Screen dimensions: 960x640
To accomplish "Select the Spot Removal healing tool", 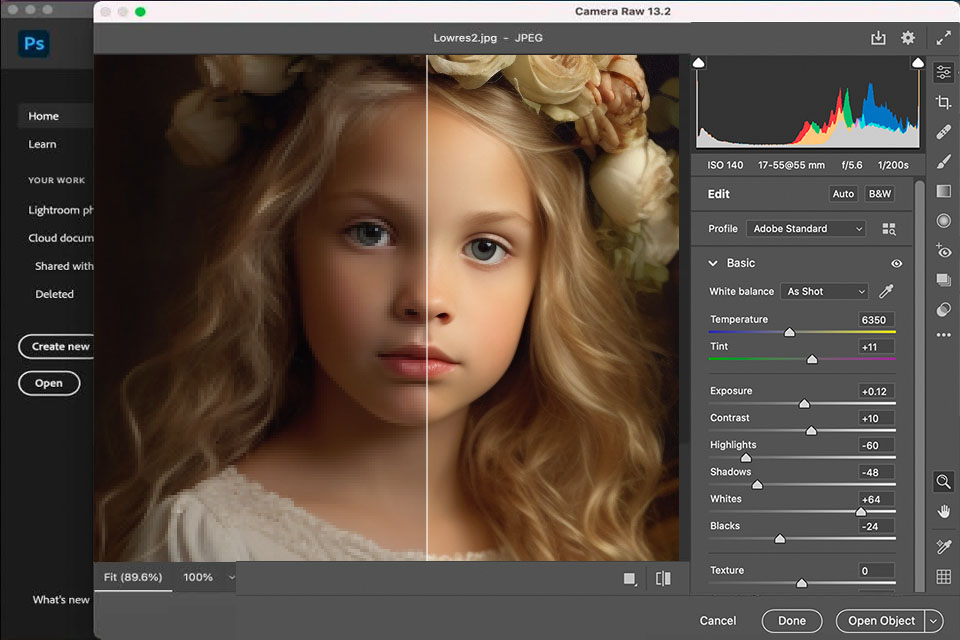I will [943, 132].
